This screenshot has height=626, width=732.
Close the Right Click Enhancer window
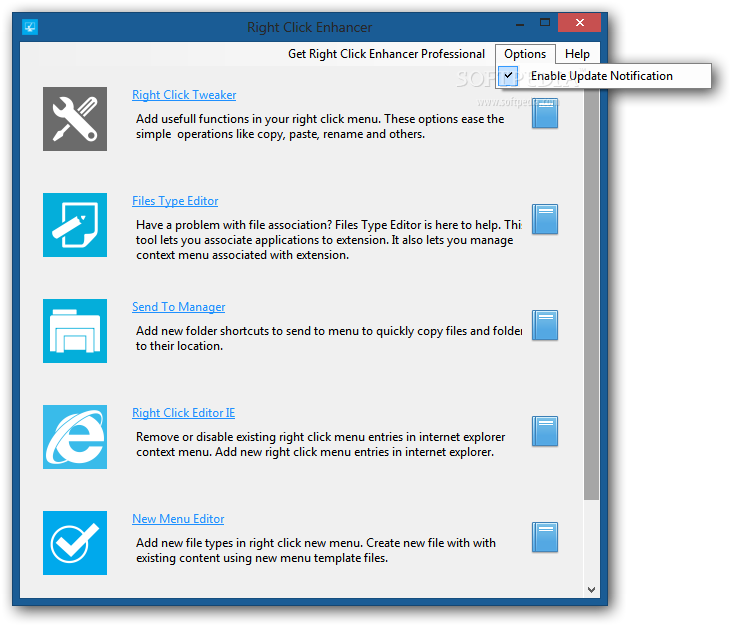coord(579,22)
